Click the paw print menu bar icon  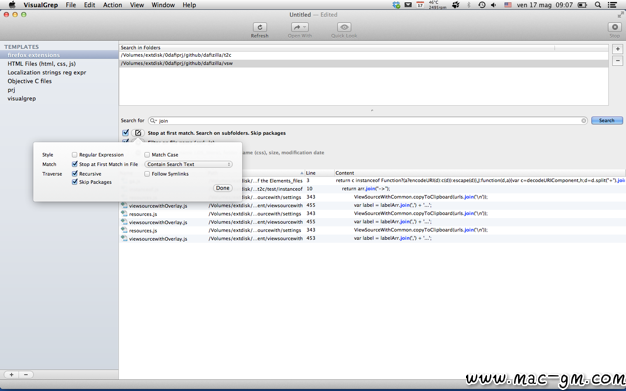456,5
